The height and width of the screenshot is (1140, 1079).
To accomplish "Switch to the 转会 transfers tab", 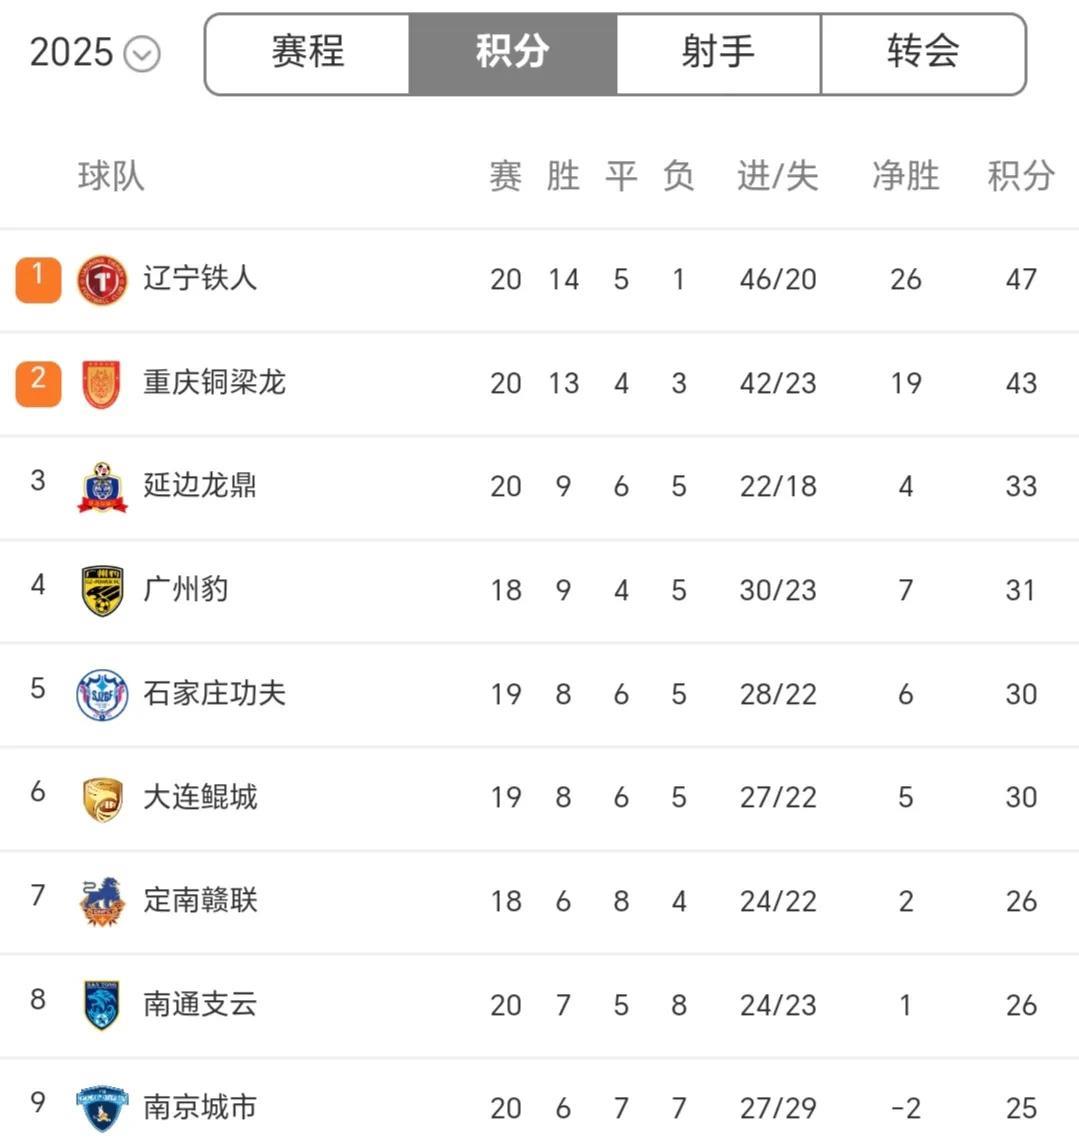I will pyautogui.click(x=922, y=52).
